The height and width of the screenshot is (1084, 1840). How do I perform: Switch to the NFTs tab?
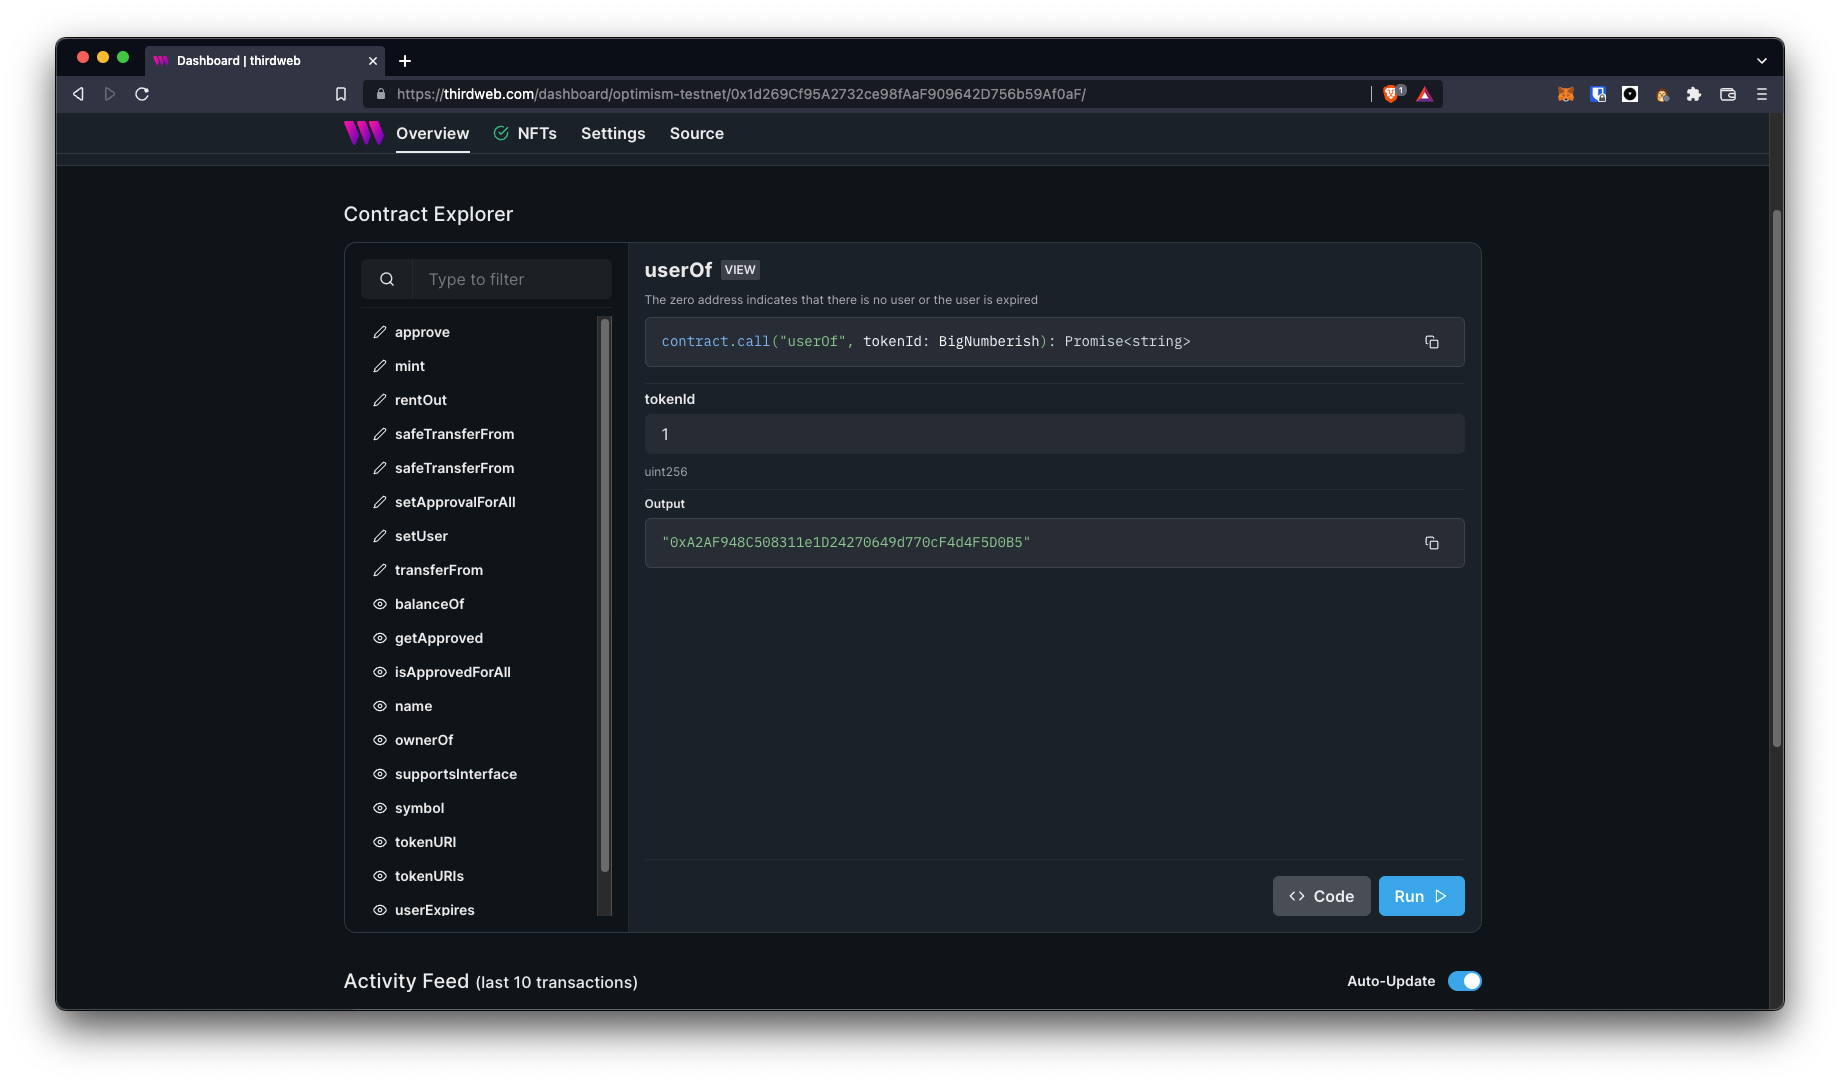coord(536,133)
